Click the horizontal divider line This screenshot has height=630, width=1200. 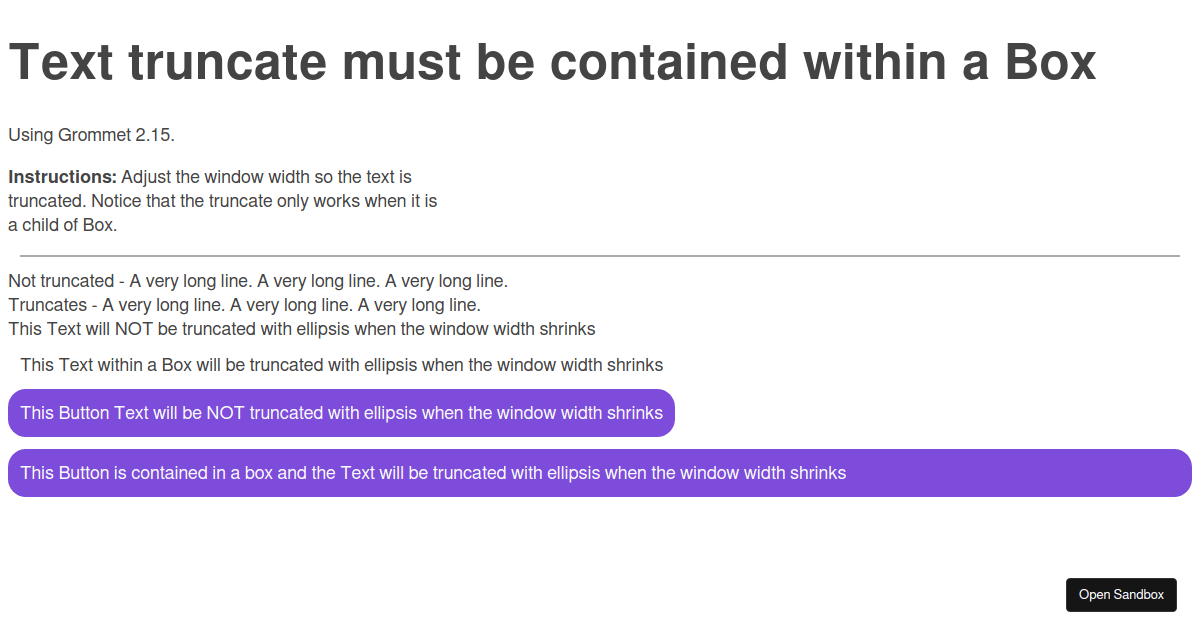click(600, 255)
